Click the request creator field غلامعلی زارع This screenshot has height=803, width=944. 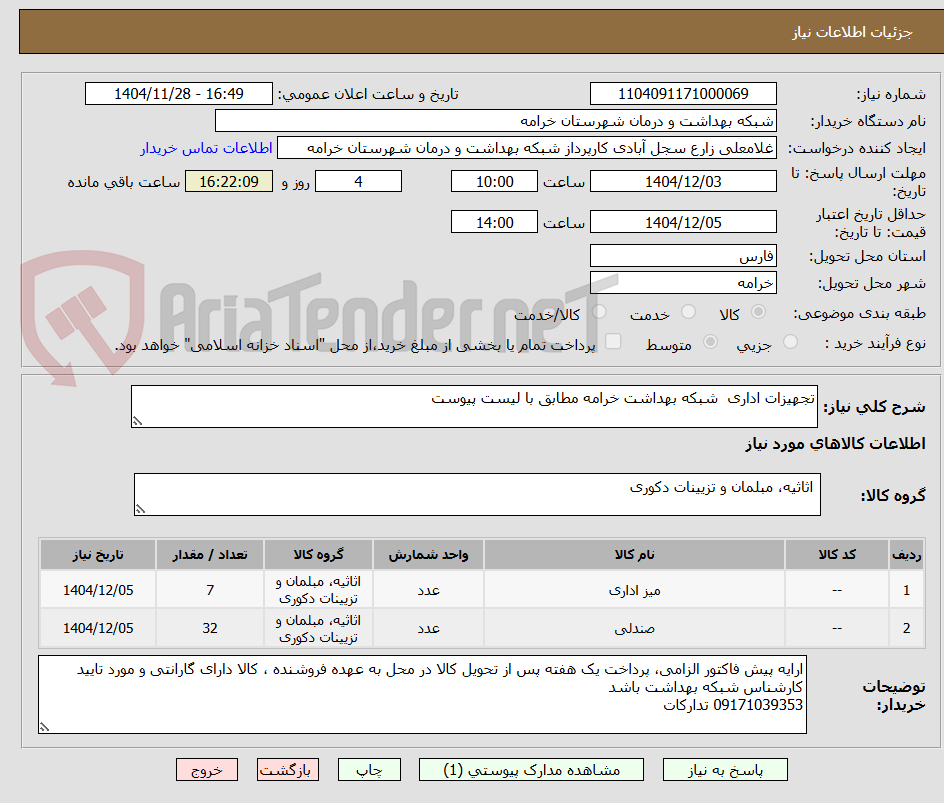[x=527, y=148]
